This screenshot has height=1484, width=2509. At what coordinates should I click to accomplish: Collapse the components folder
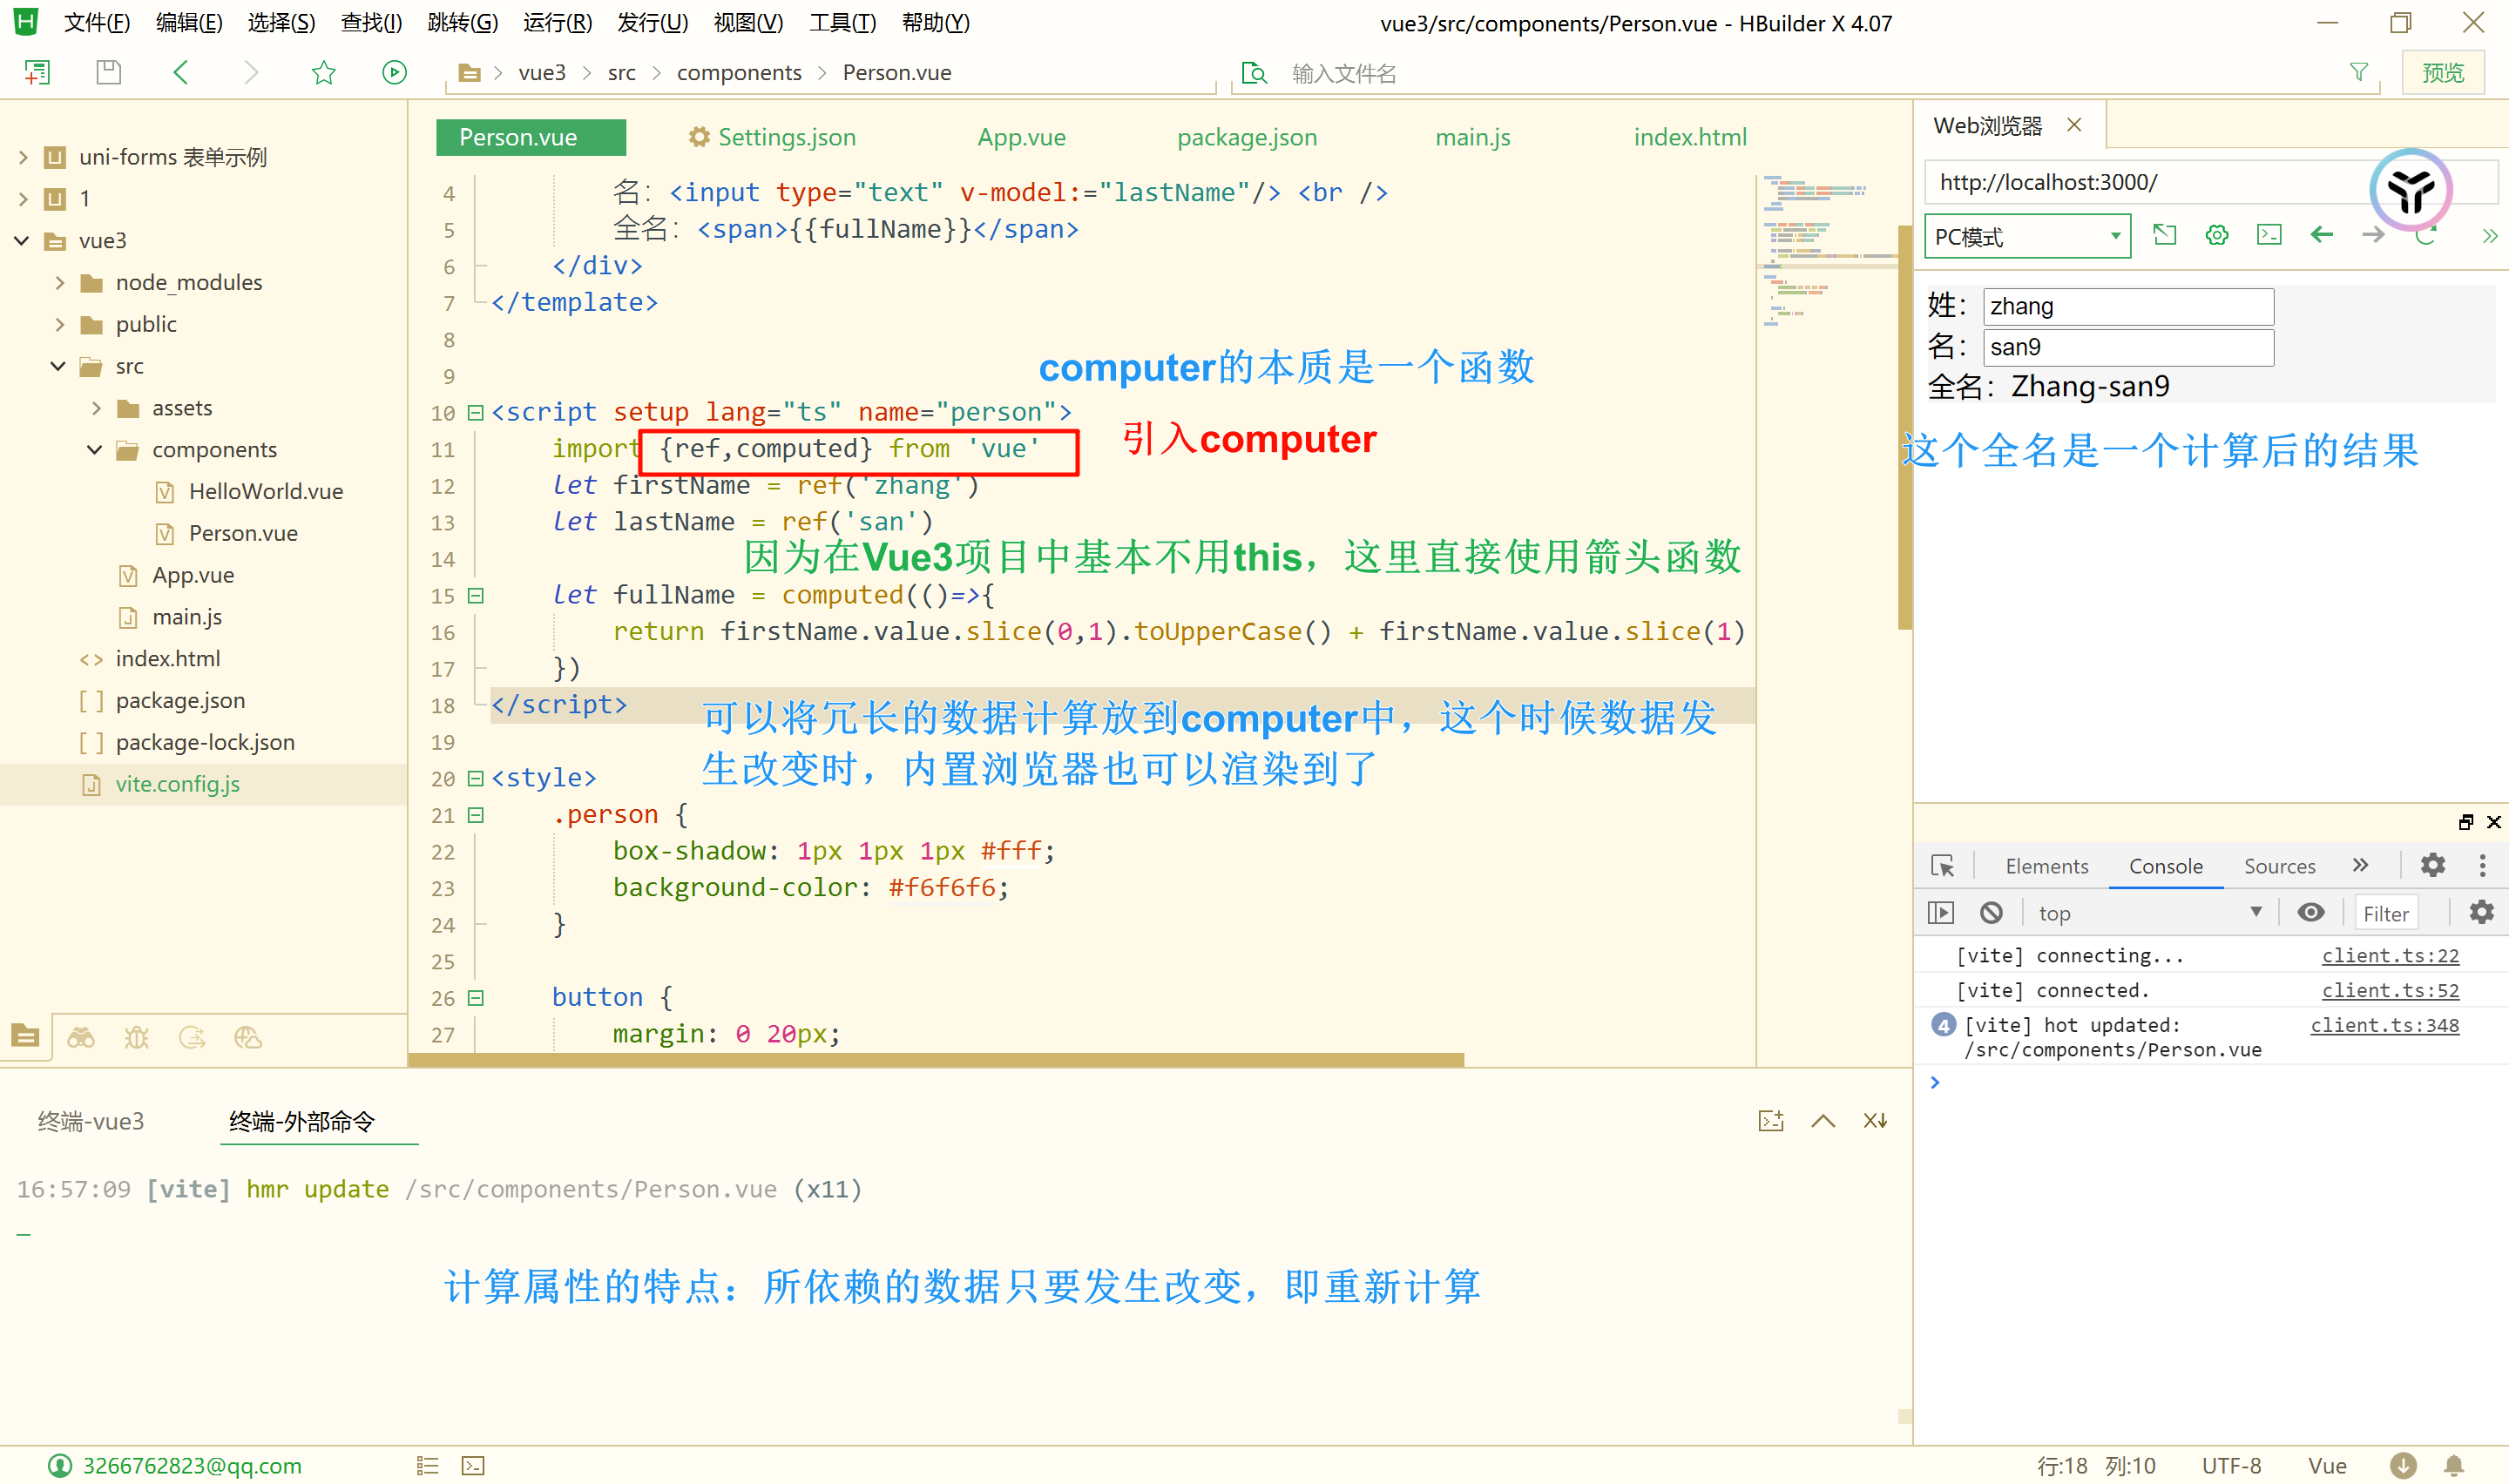pos(95,450)
